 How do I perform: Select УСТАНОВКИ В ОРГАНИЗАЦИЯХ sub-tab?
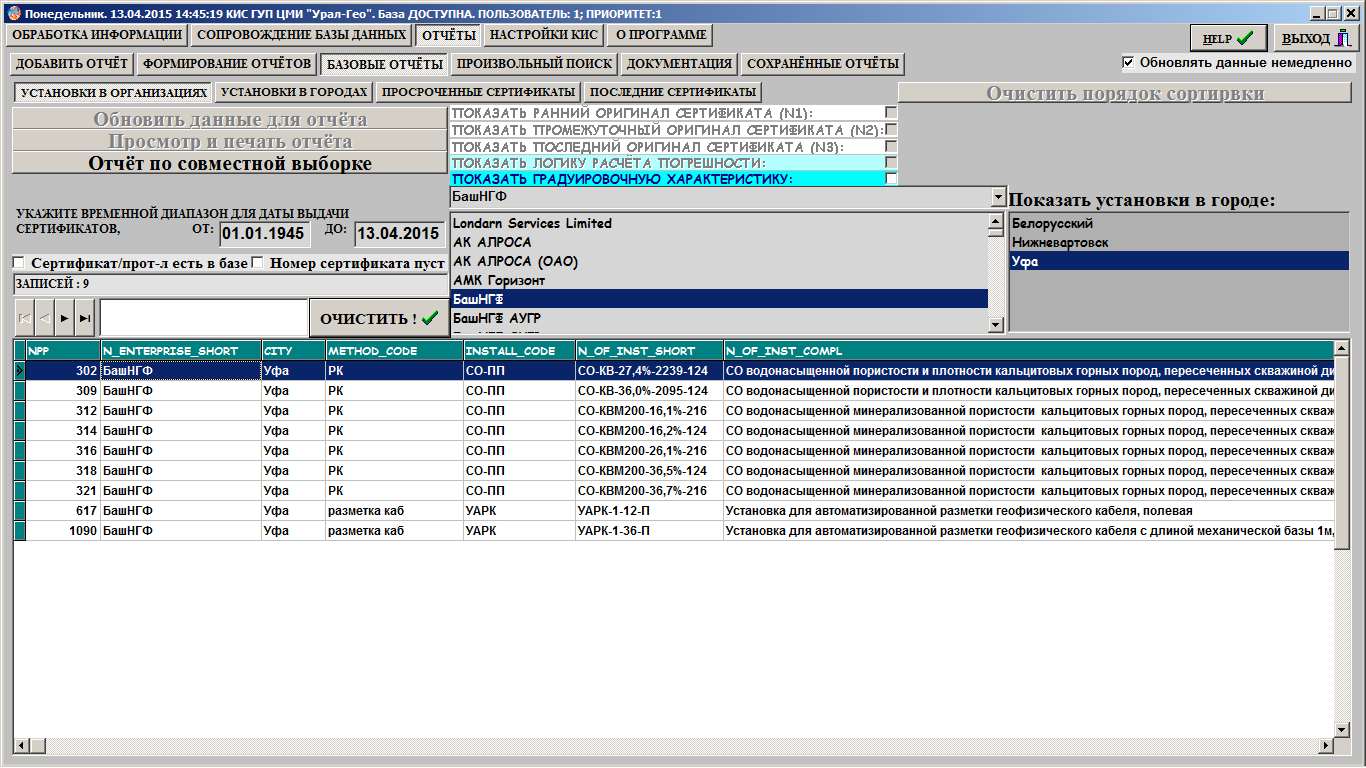click(x=114, y=92)
